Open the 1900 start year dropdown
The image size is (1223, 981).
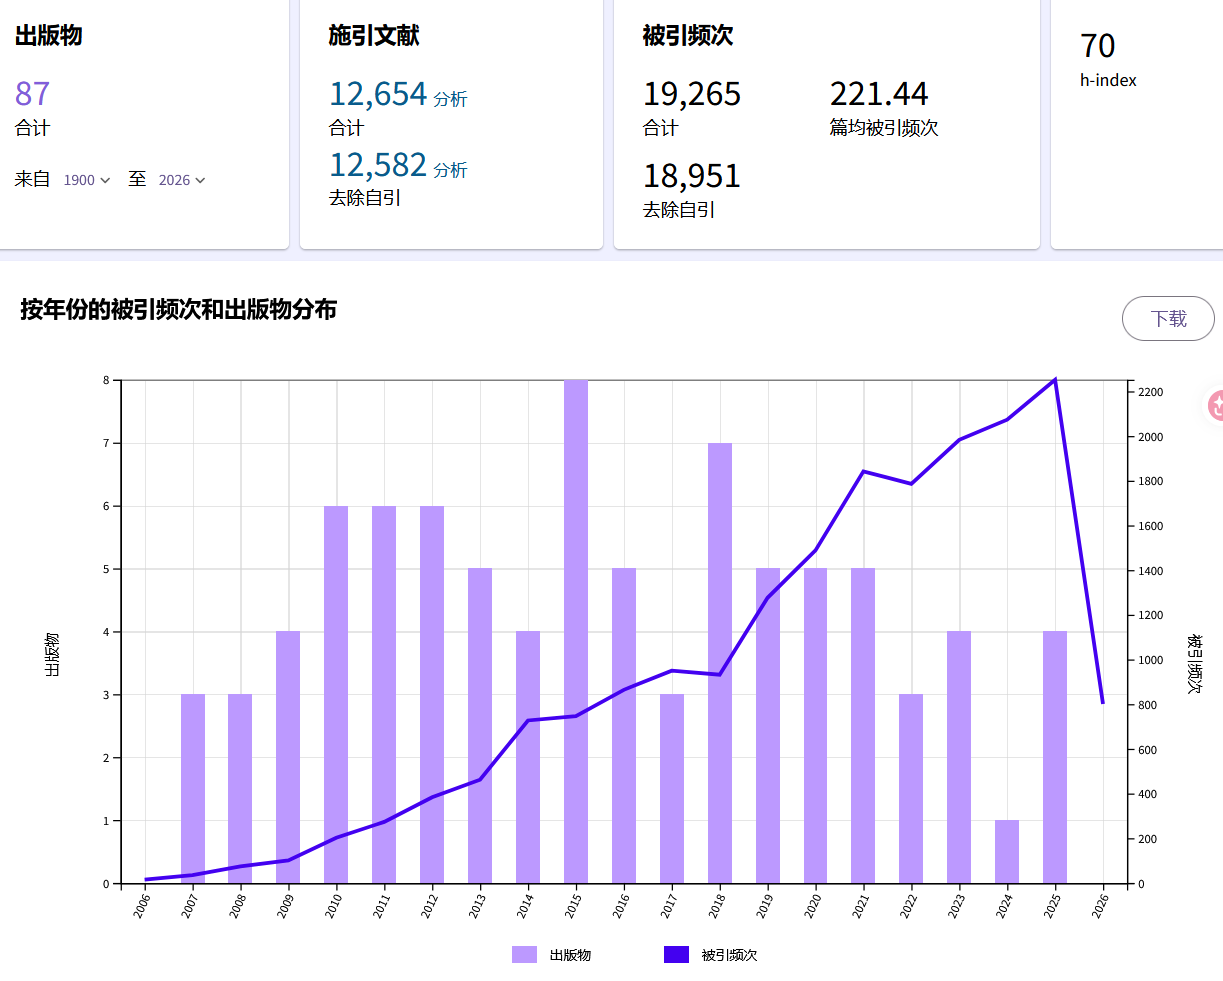86,180
